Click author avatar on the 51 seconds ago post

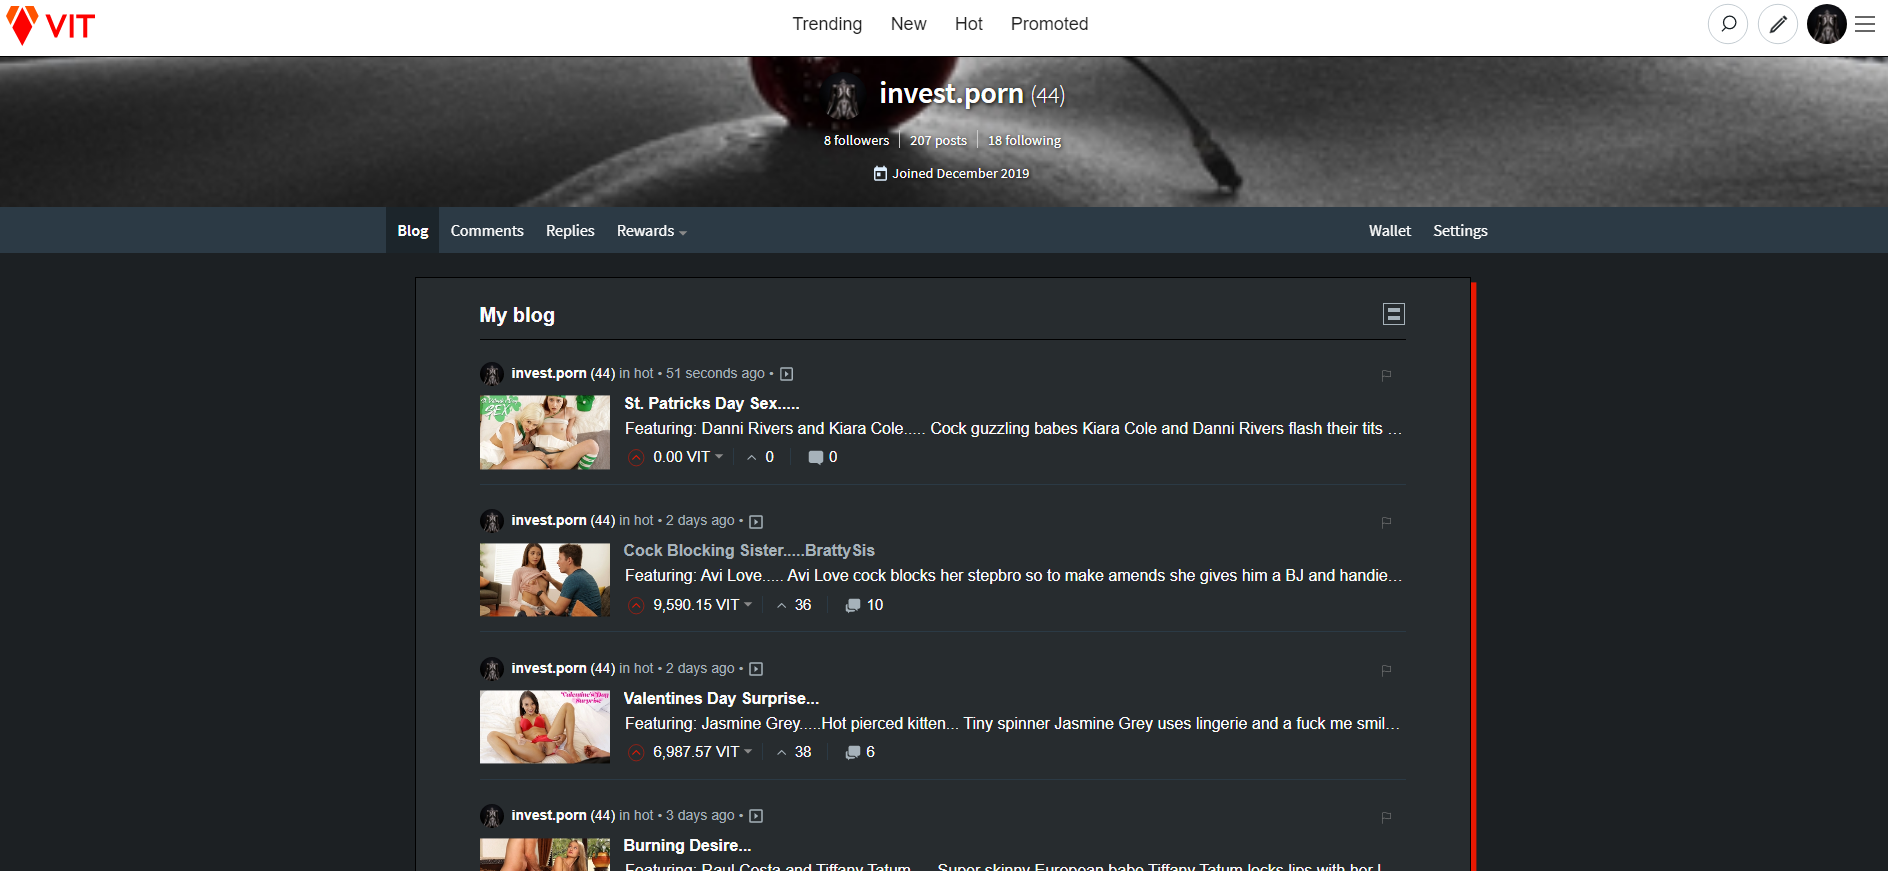492,374
